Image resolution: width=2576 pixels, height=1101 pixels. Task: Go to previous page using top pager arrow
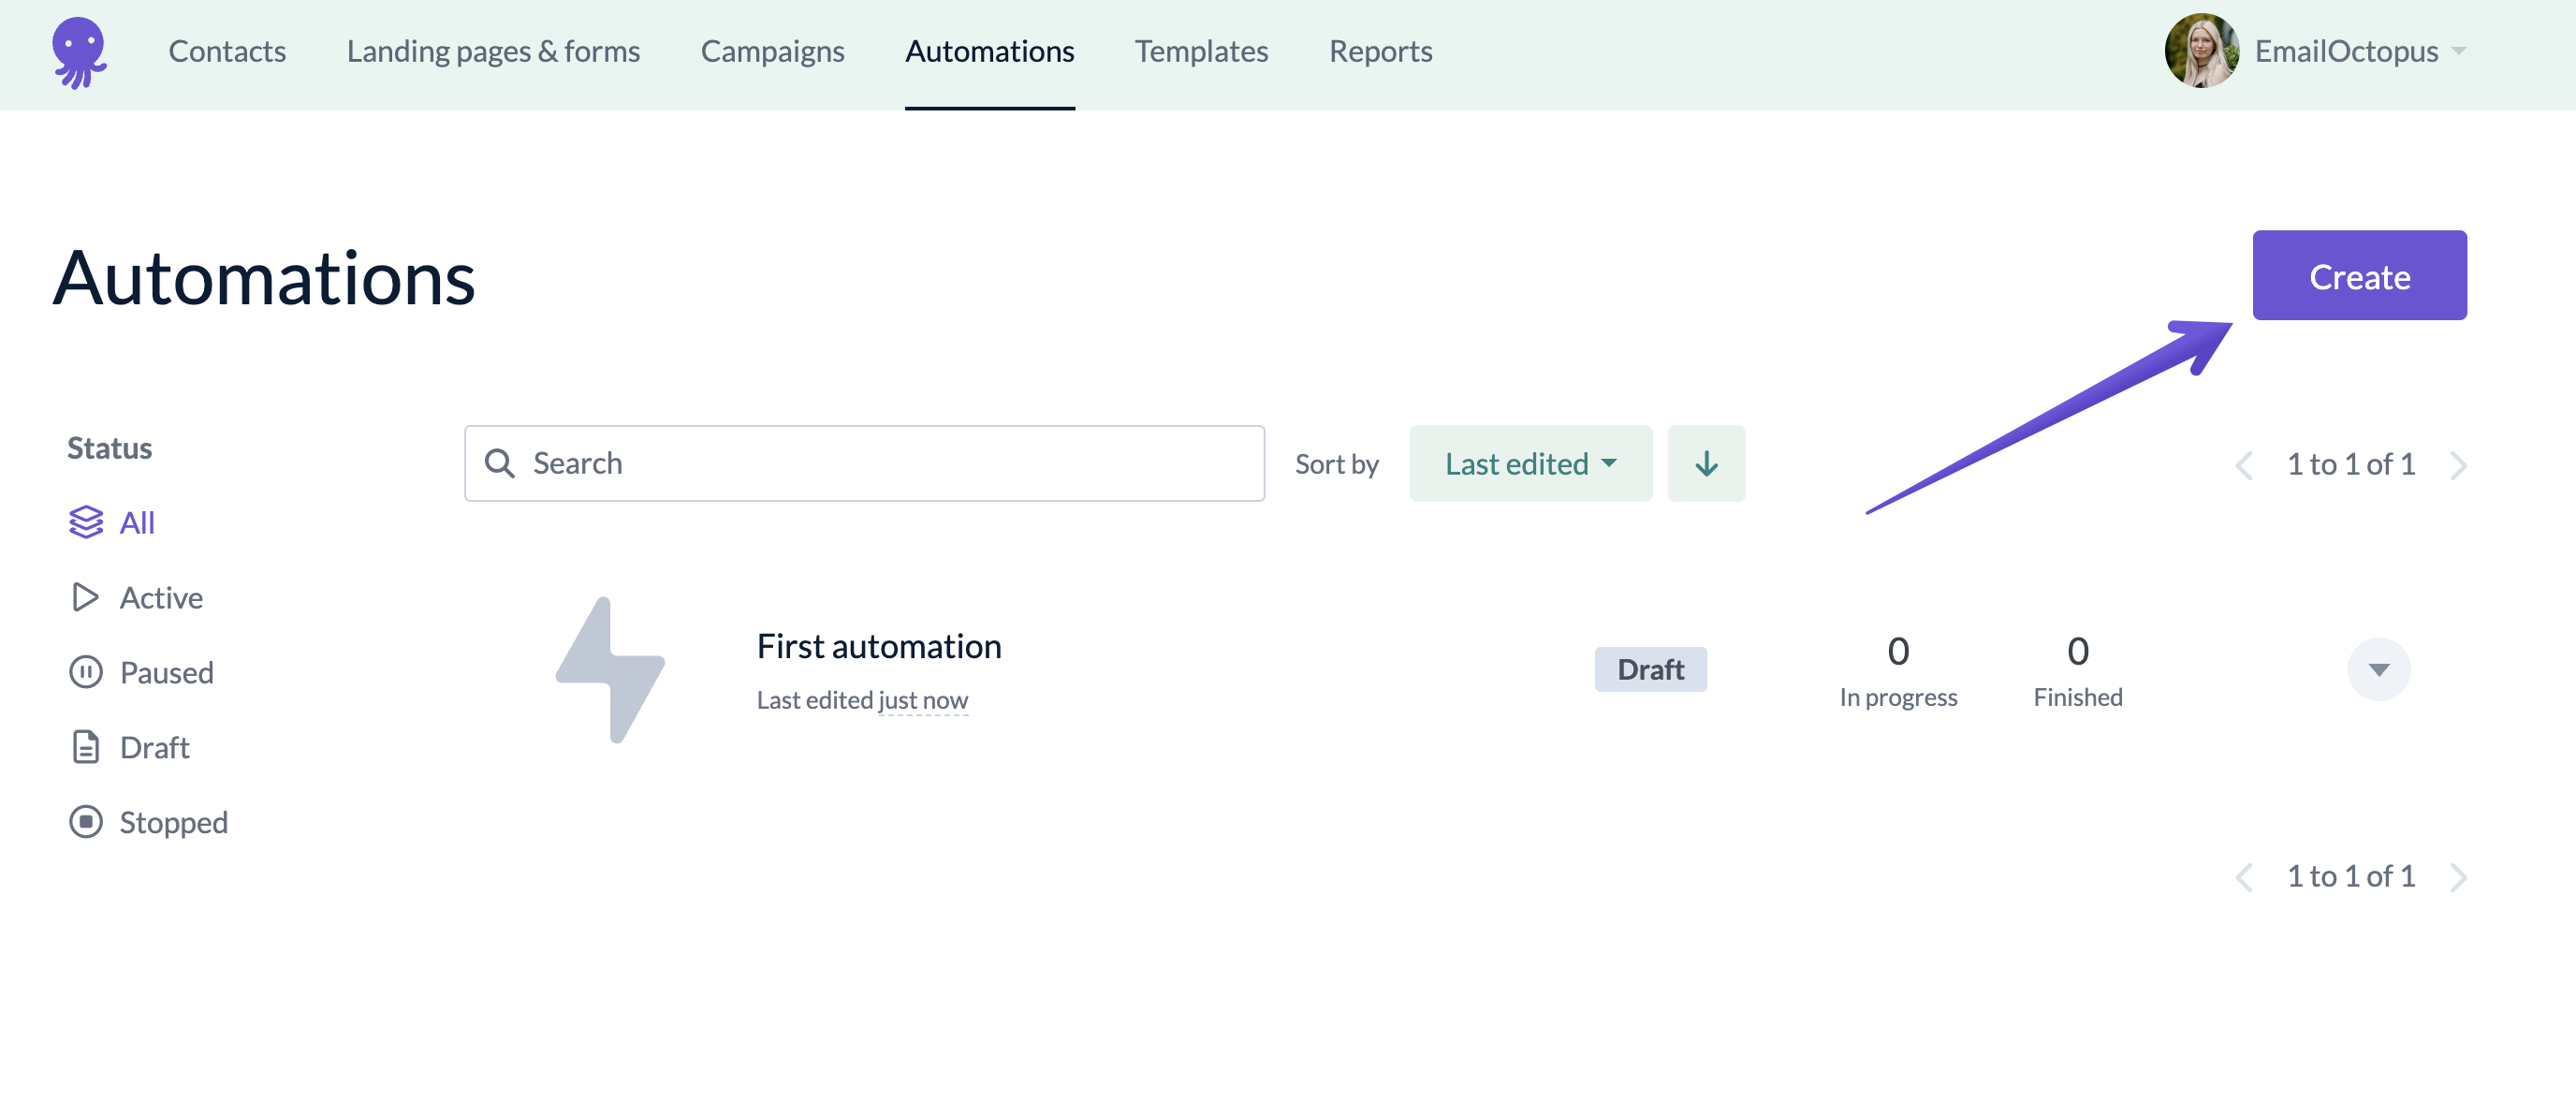2244,465
